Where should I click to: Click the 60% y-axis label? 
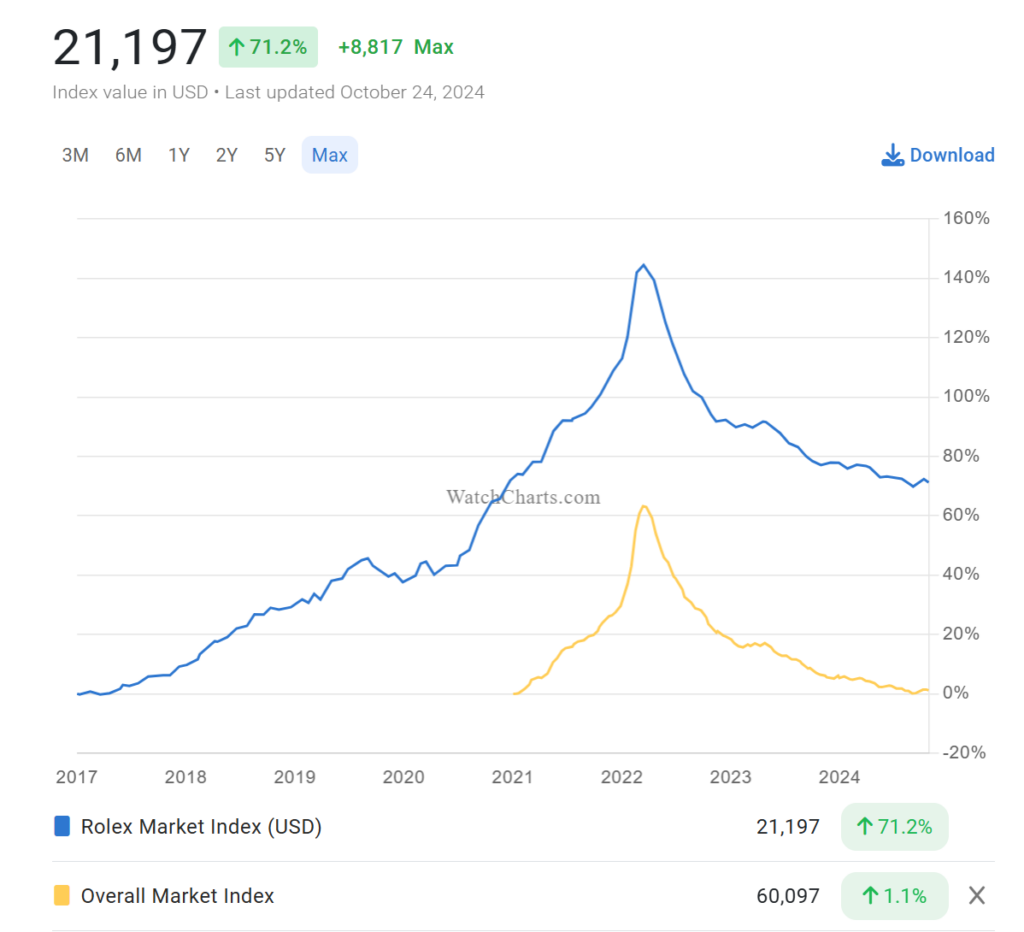pyautogui.click(x=961, y=515)
